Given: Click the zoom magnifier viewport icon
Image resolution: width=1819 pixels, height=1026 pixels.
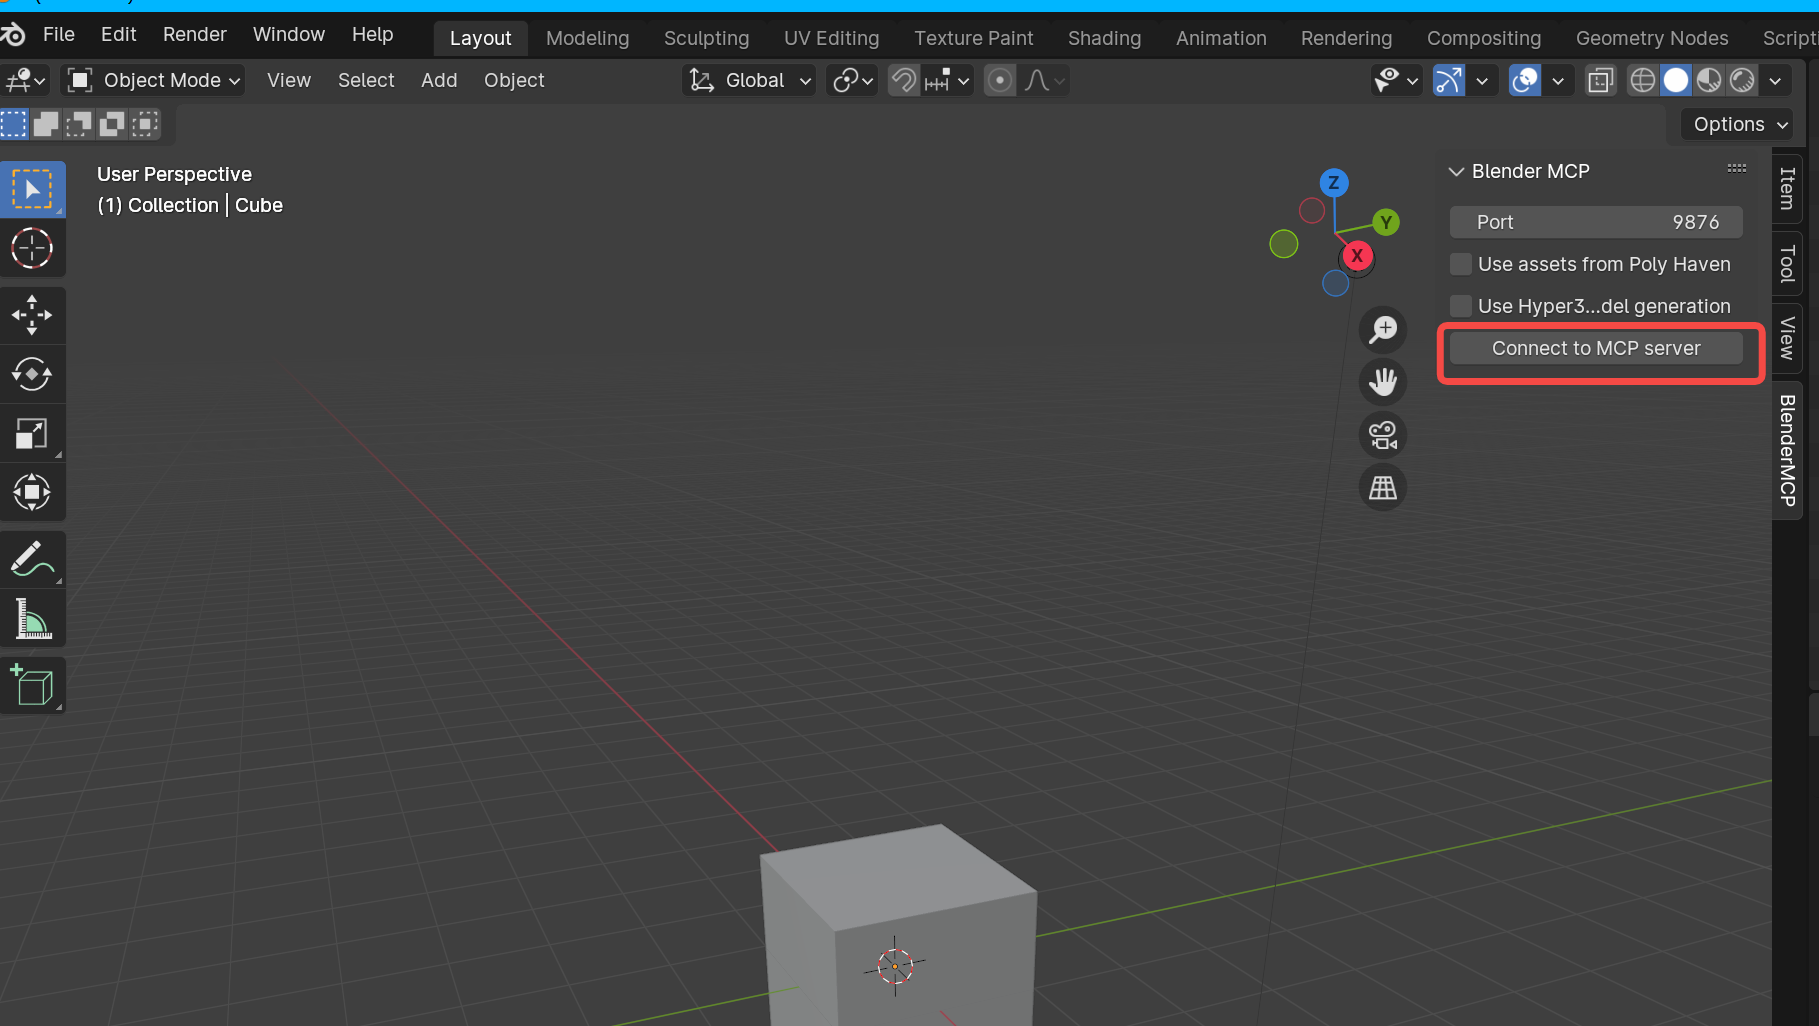Looking at the screenshot, I should (x=1383, y=329).
